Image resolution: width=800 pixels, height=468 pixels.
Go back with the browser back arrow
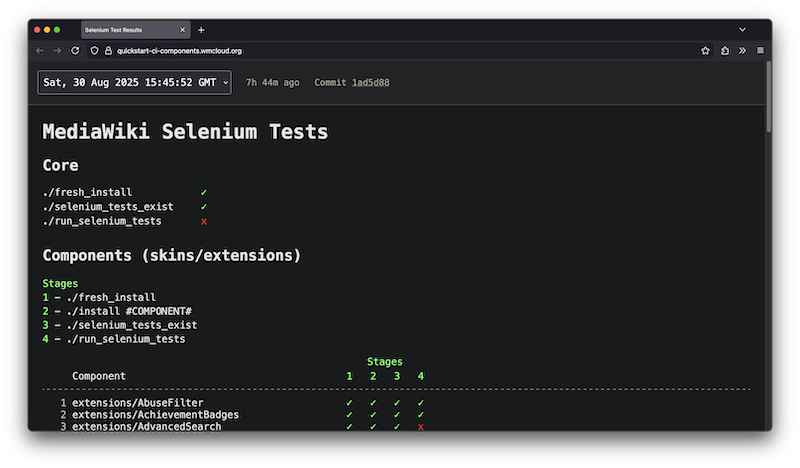pyautogui.click(x=40, y=51)
